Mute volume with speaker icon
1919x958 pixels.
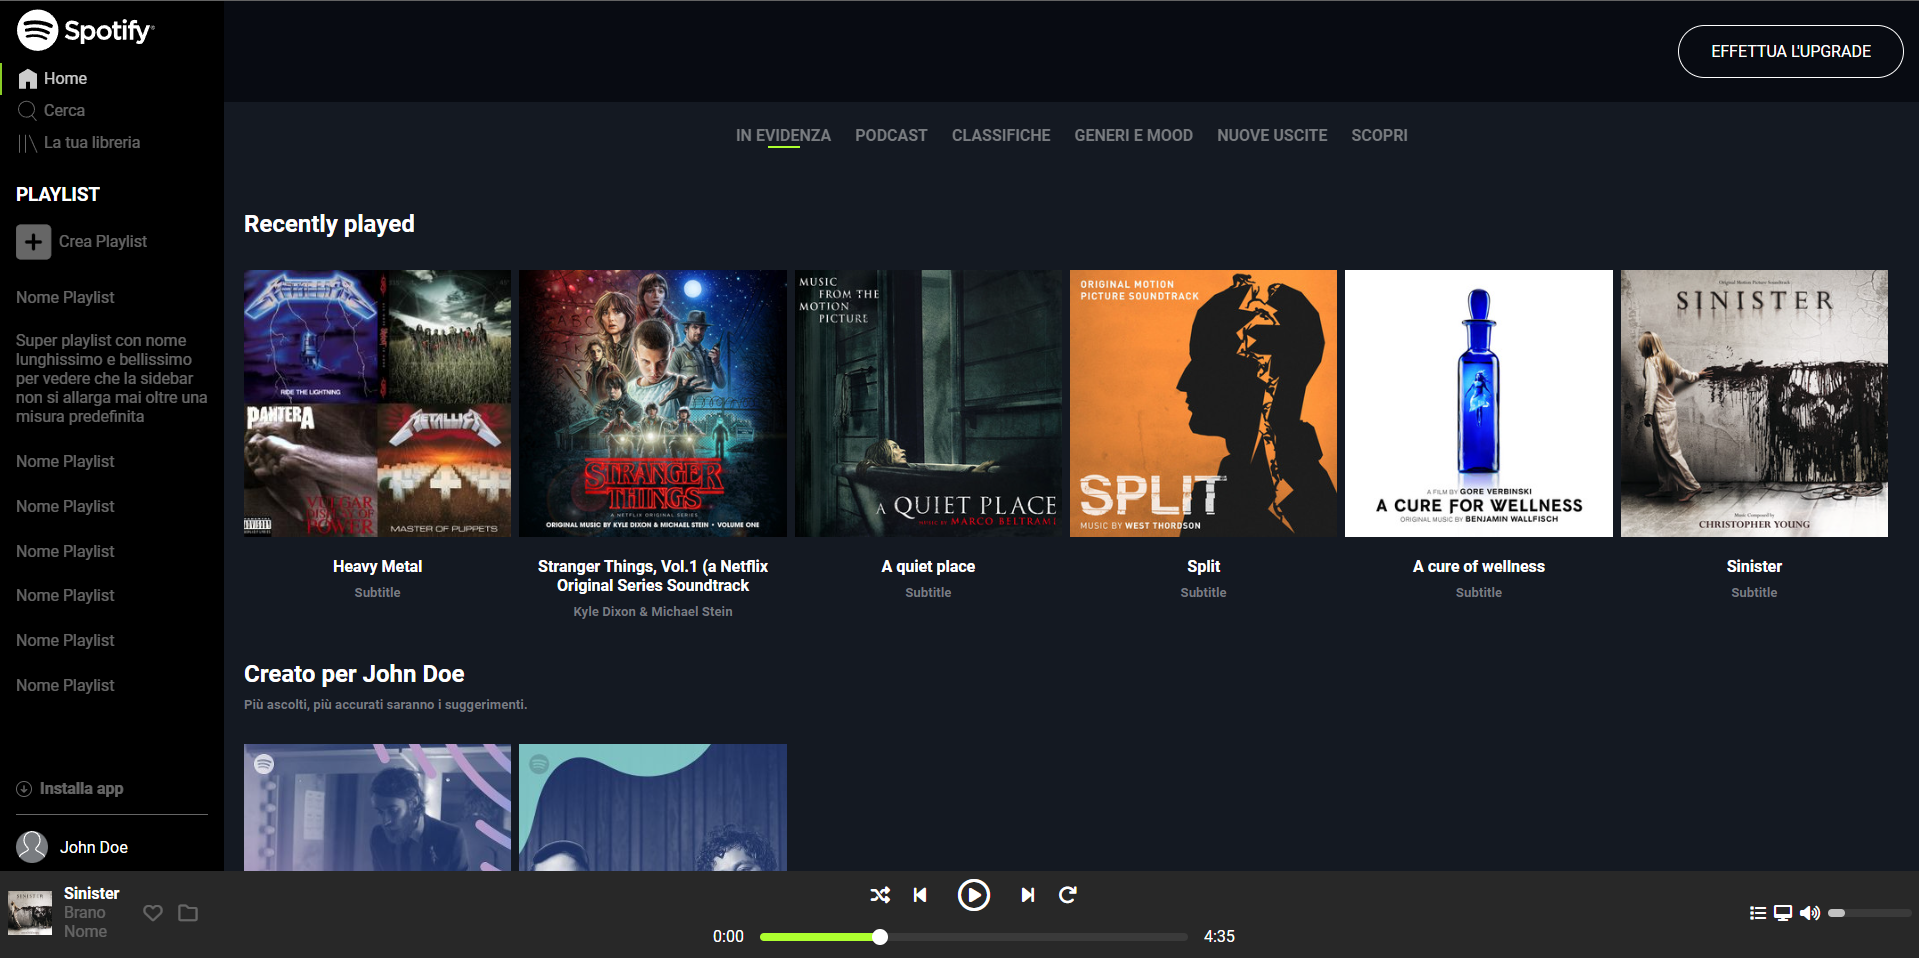[1809, 913]
